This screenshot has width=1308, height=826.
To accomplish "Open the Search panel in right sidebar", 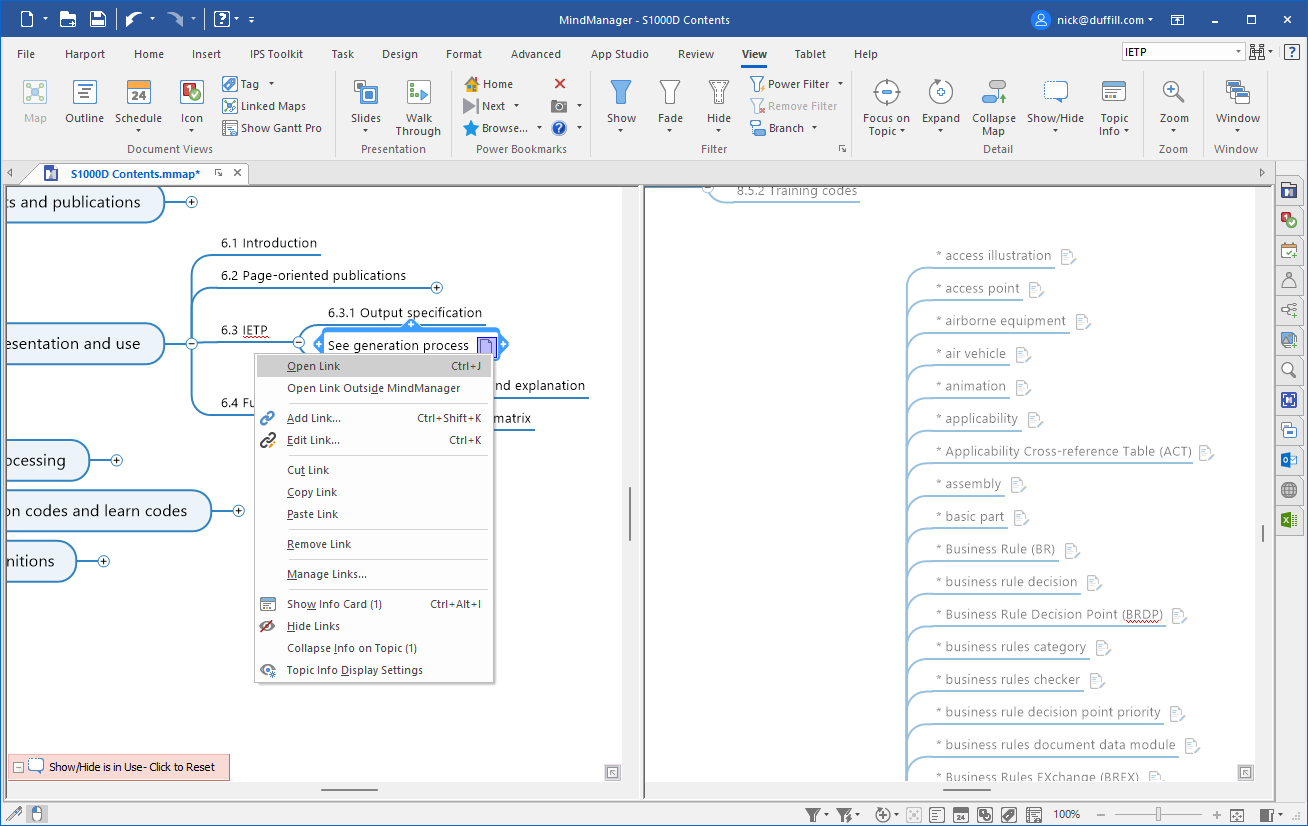I will tap(1290, 370).
